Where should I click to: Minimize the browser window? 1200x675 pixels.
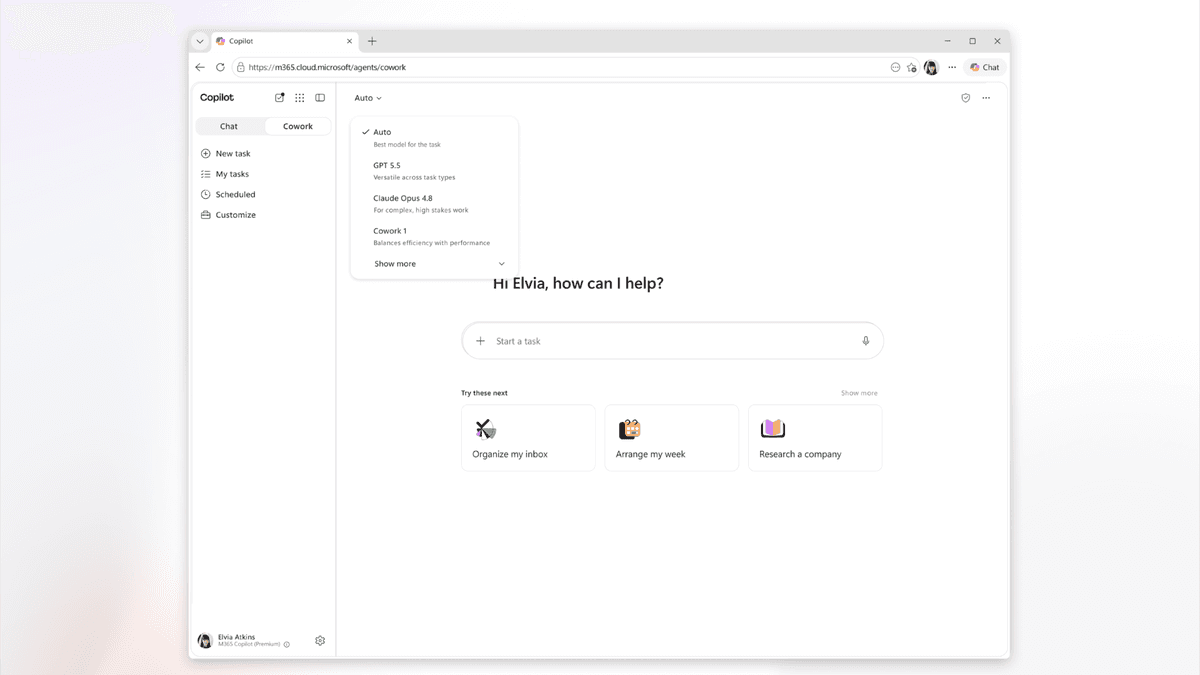tap(948, 41)
